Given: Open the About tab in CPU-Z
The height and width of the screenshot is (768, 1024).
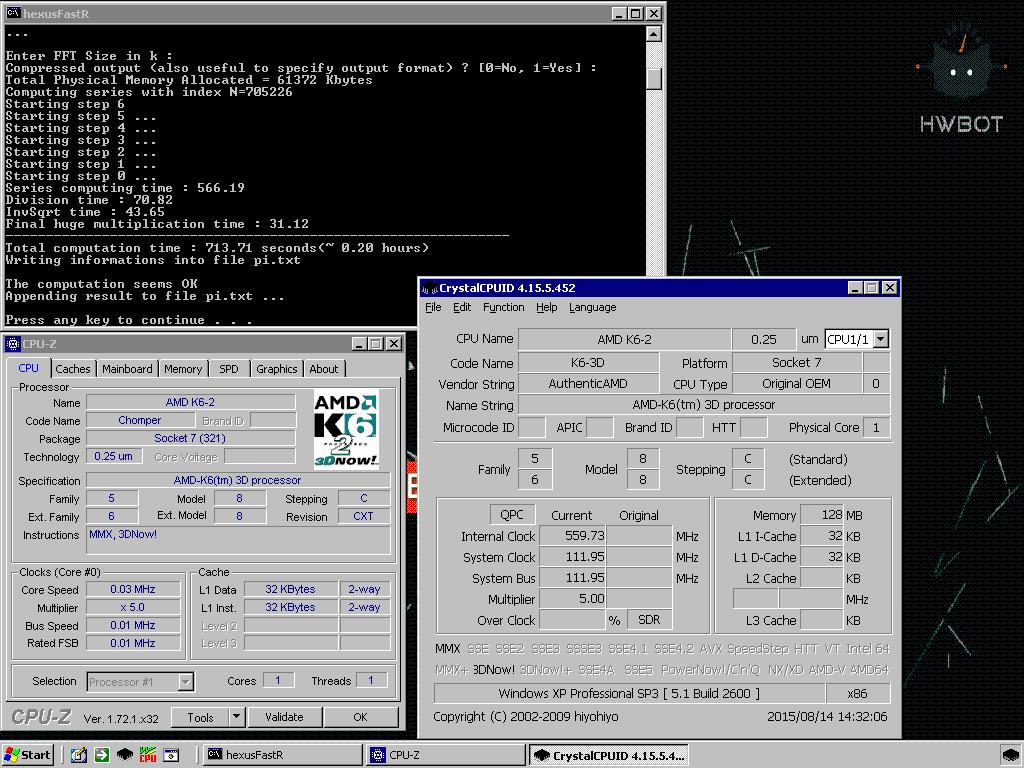Looking at the screenshot, I should click(324, 369).
